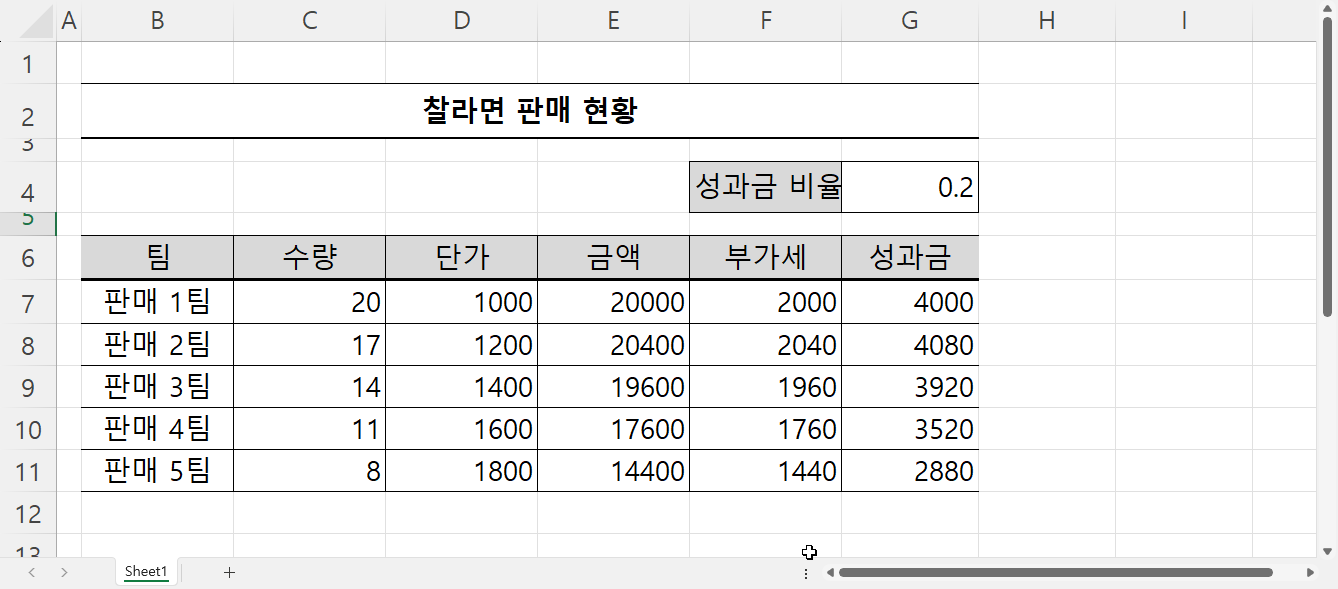
Task: Select the quantity cell showing 17
Action: click(x=310, y=345)
